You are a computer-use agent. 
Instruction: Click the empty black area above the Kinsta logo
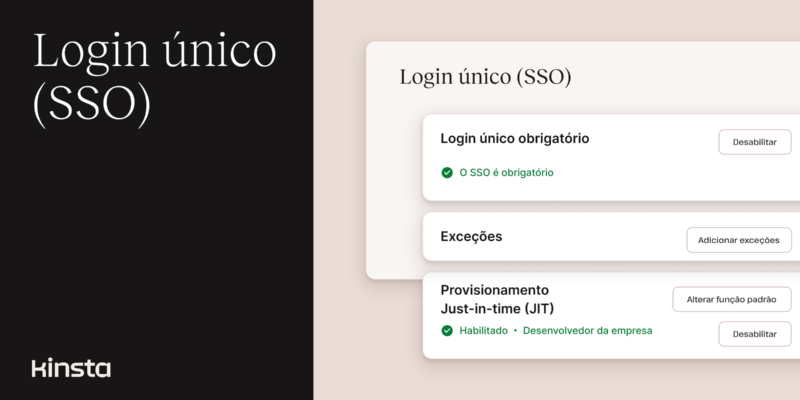click(x=150, y=250)
